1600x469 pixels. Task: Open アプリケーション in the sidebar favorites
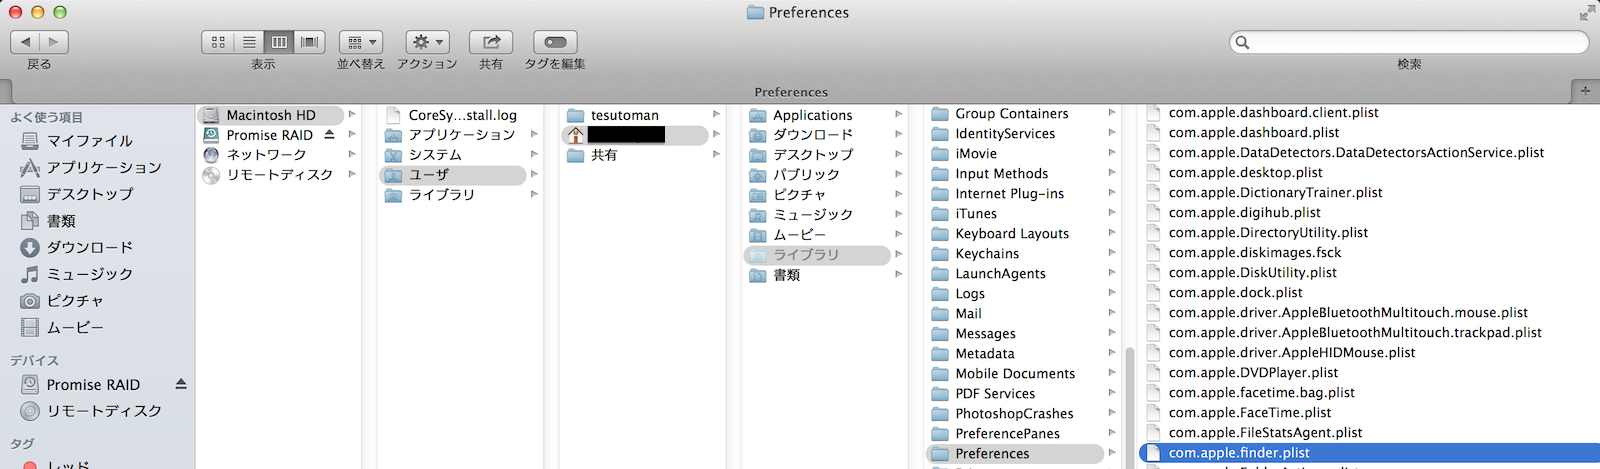[104, 168]
